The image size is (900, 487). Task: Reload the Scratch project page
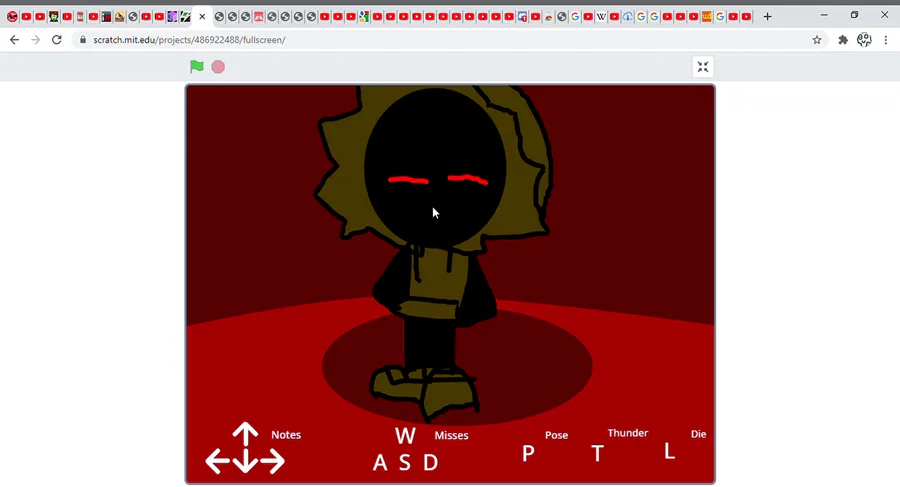click(x=56, y=40)
